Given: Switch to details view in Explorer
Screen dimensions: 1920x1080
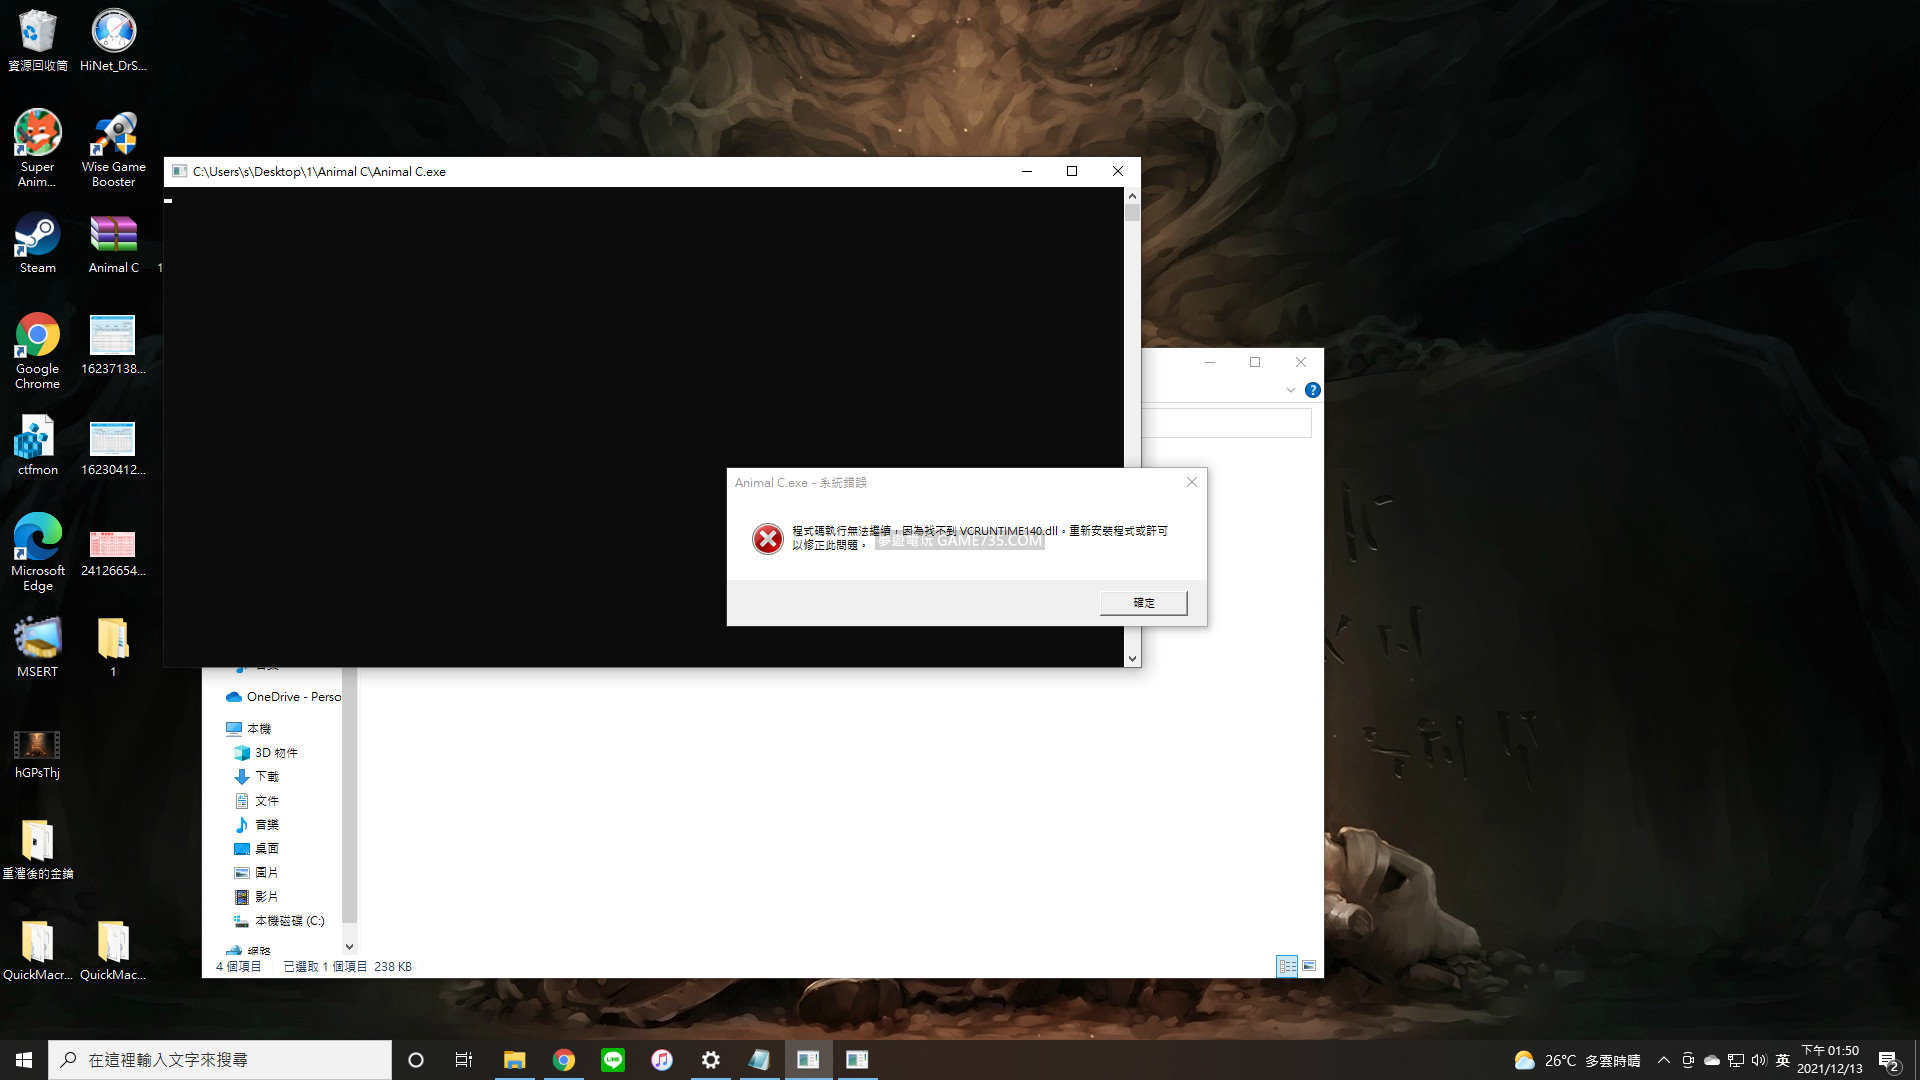Looking at the screenshot, I should point(1287,966).
